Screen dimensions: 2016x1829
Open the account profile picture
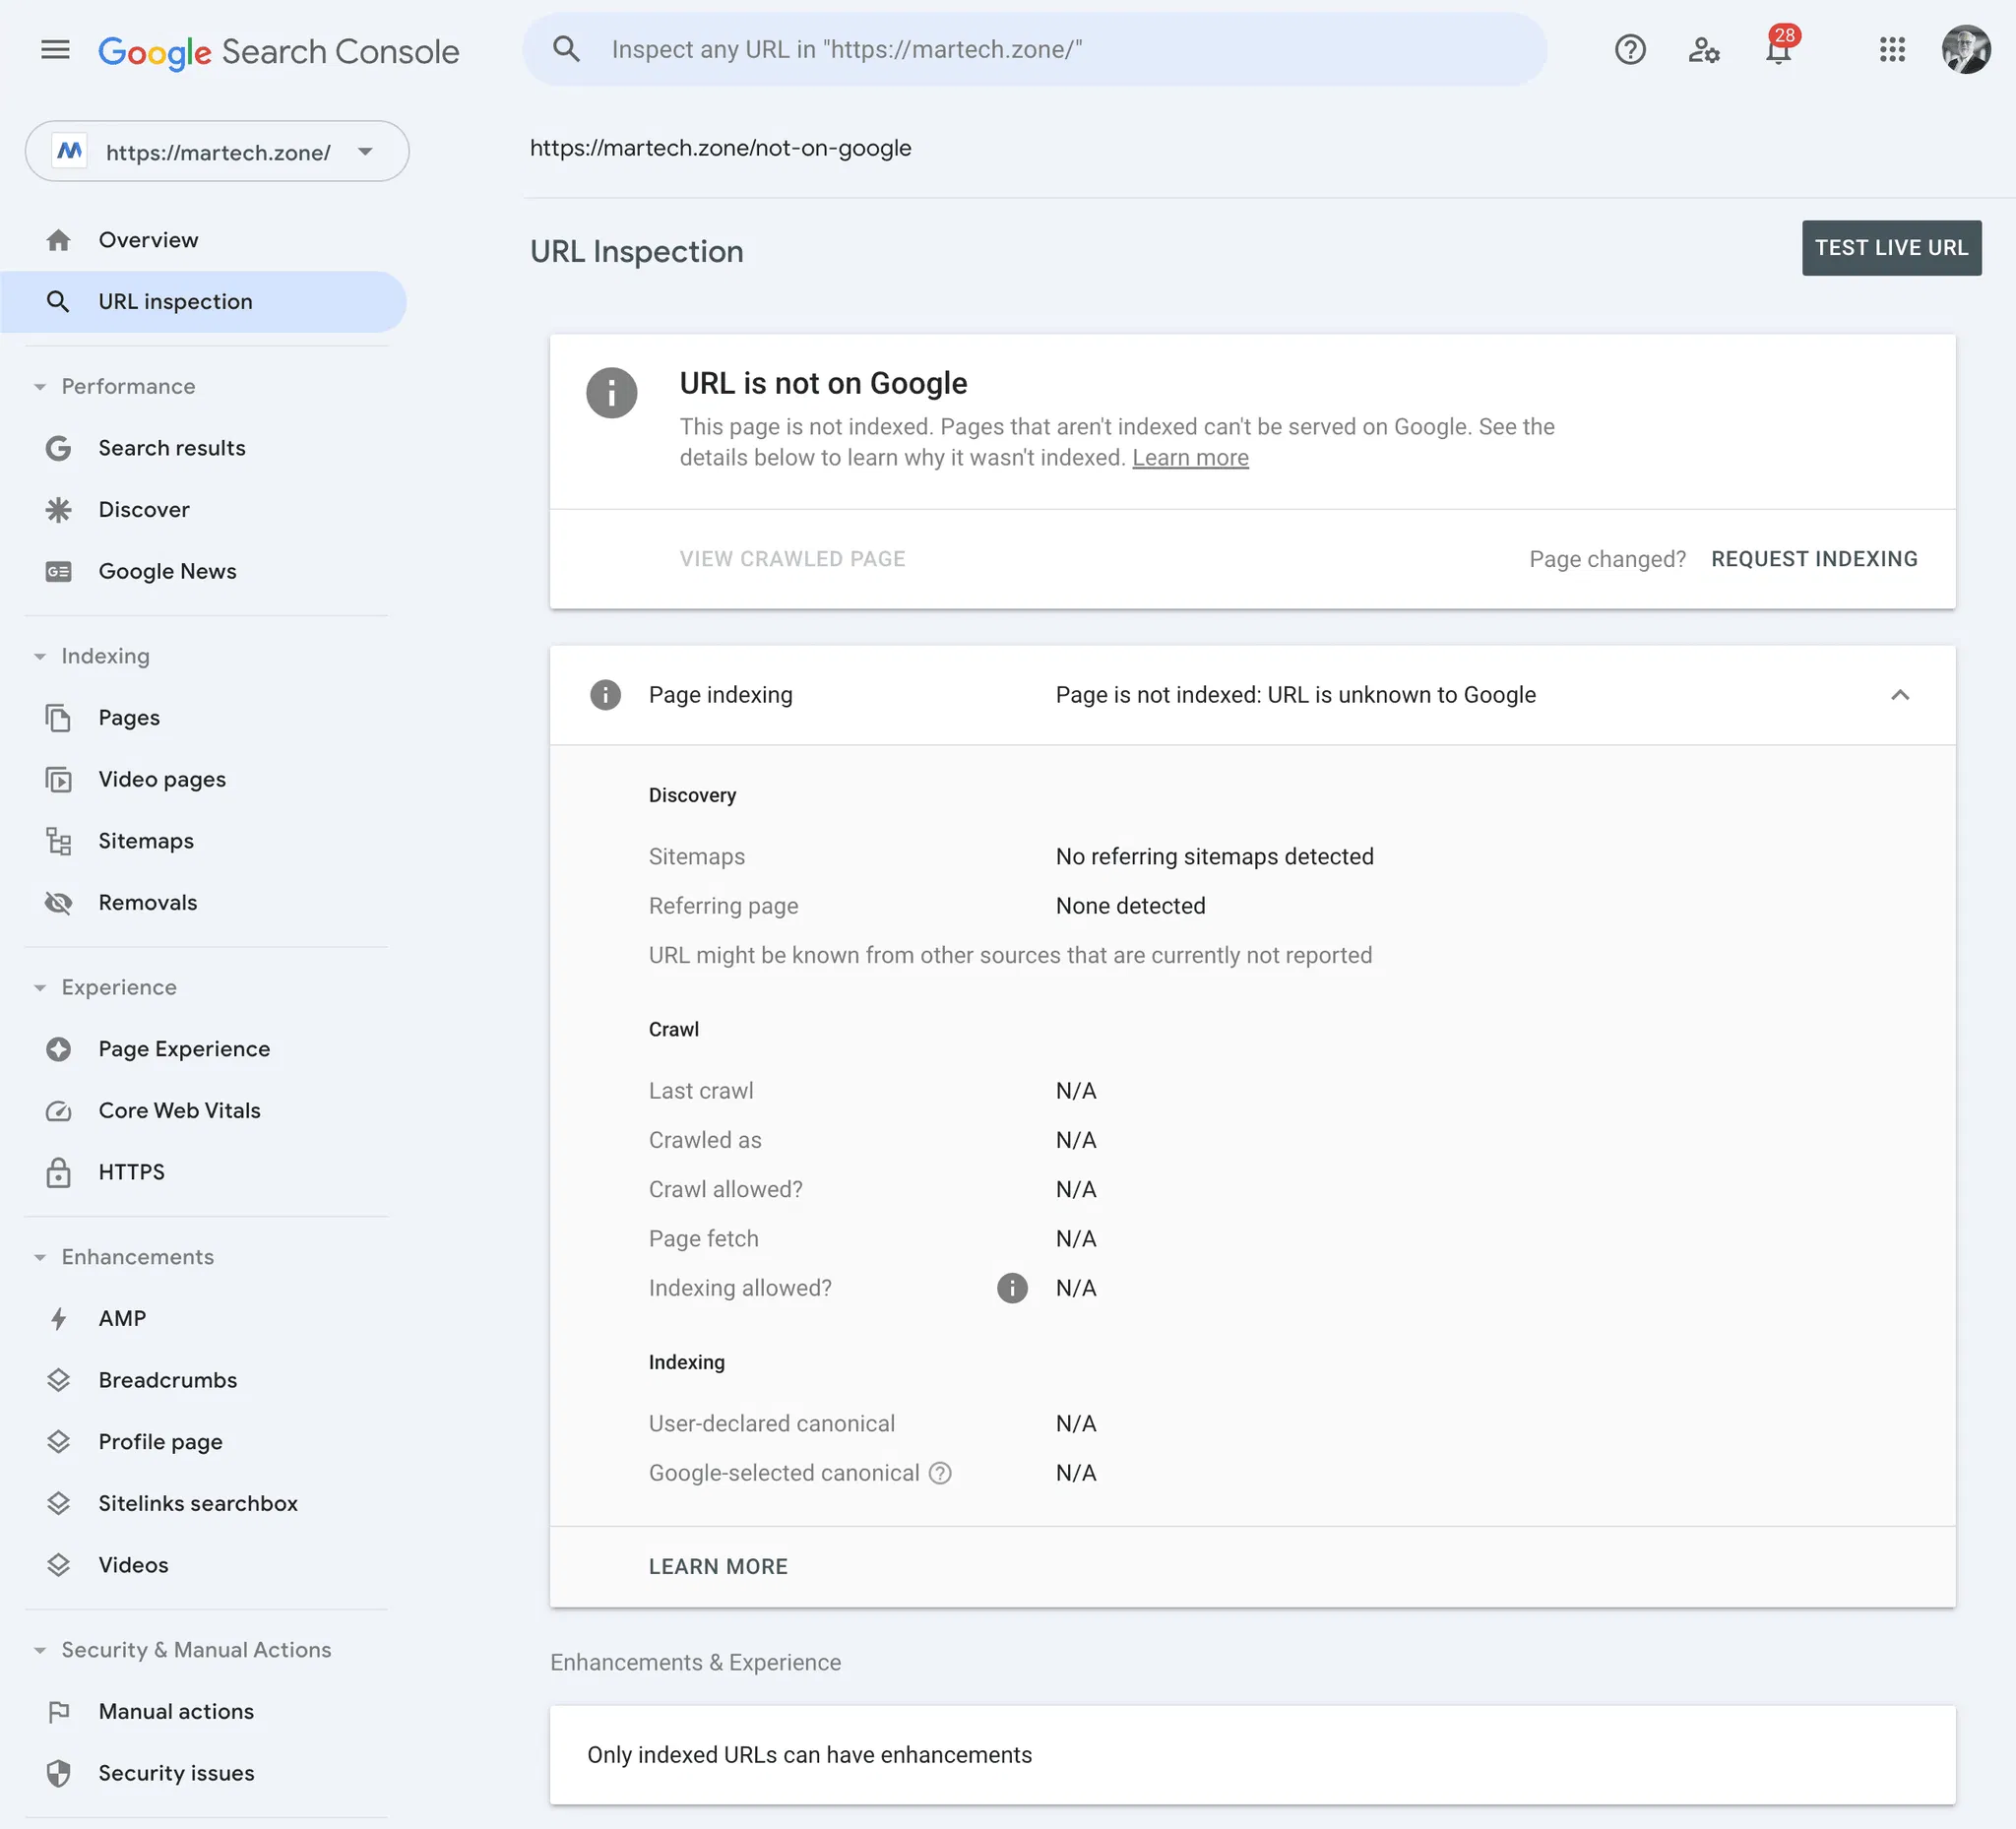point(1965,49)
